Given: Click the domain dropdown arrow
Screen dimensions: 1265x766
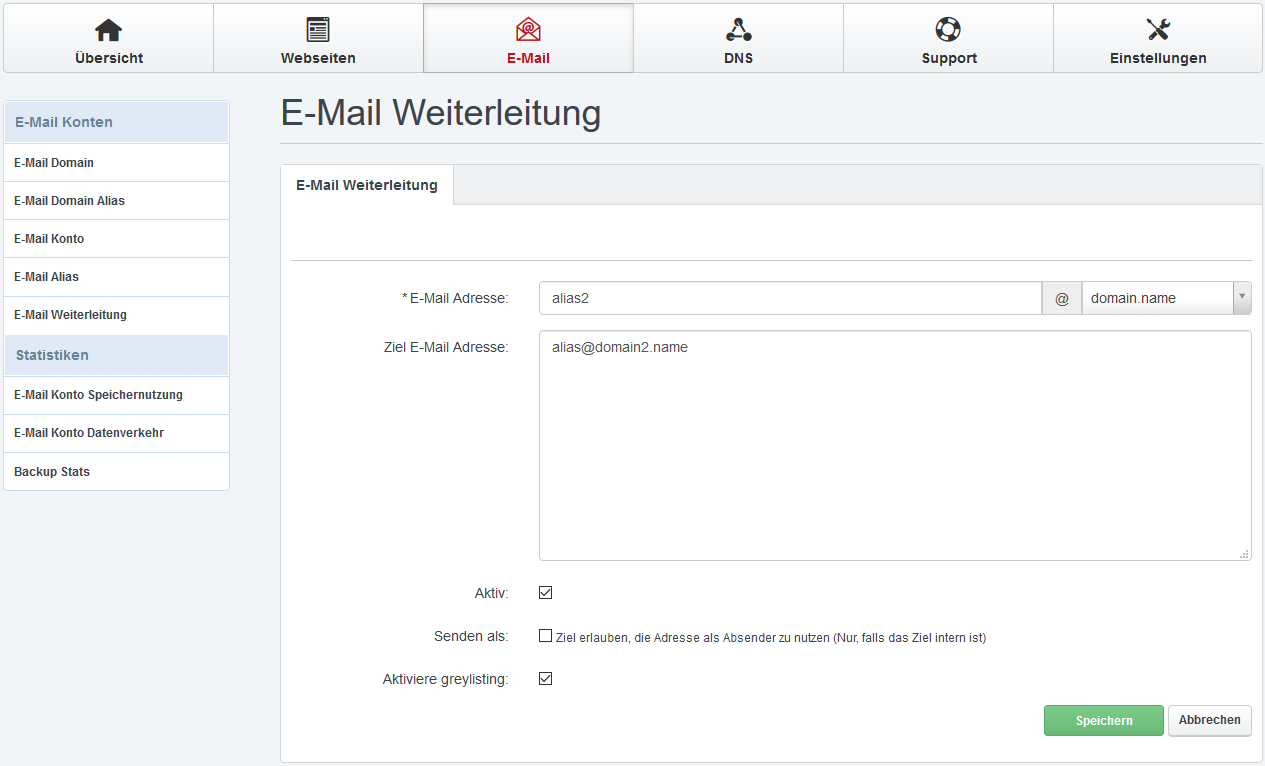Looking at the screenshot, I should point(1242,298).
